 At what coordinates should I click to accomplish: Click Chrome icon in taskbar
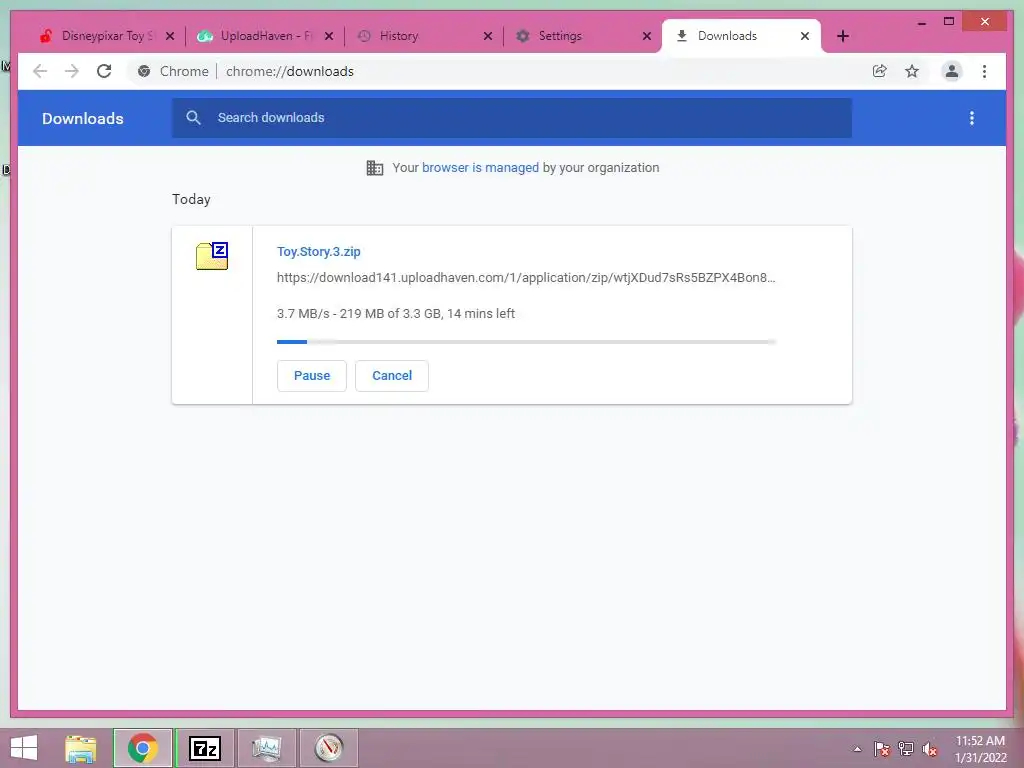pyautogui.click(x=142, y=748)
